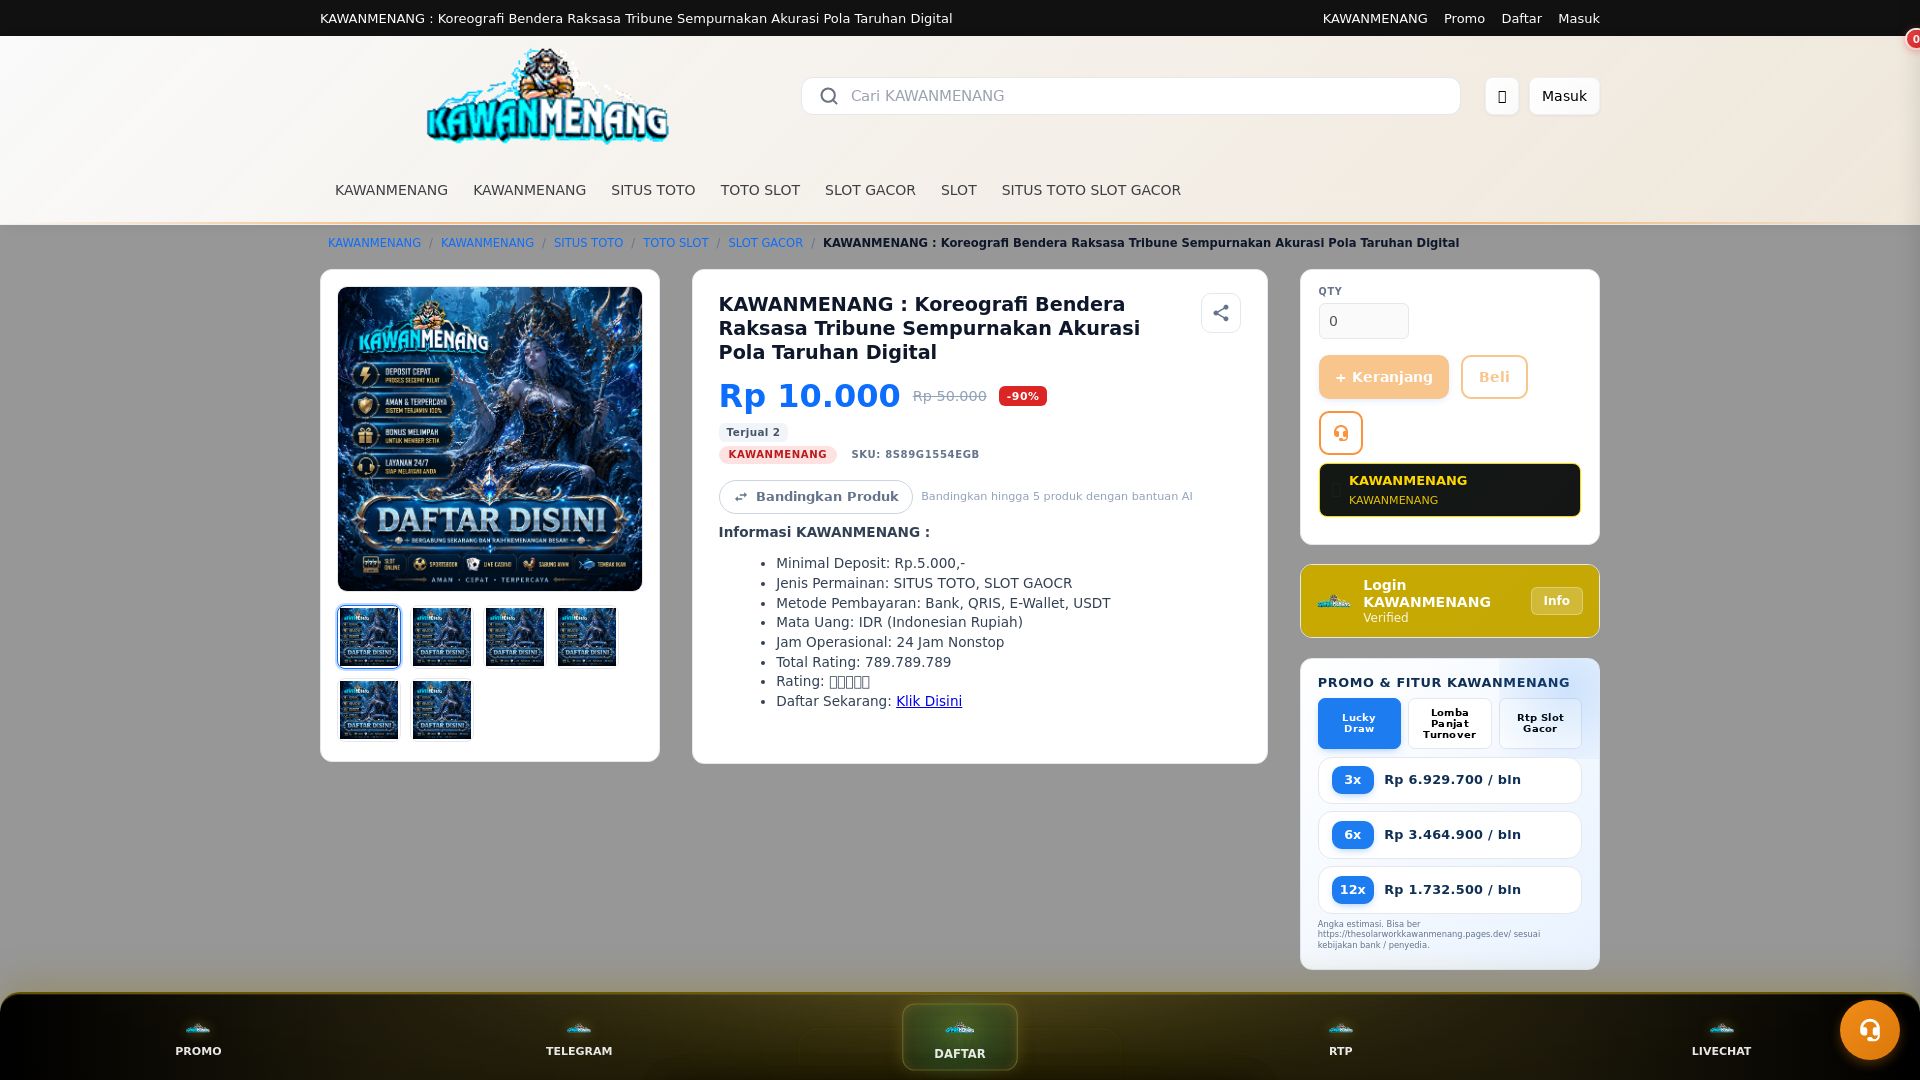Select the first product thumbnail

point(368,637)
